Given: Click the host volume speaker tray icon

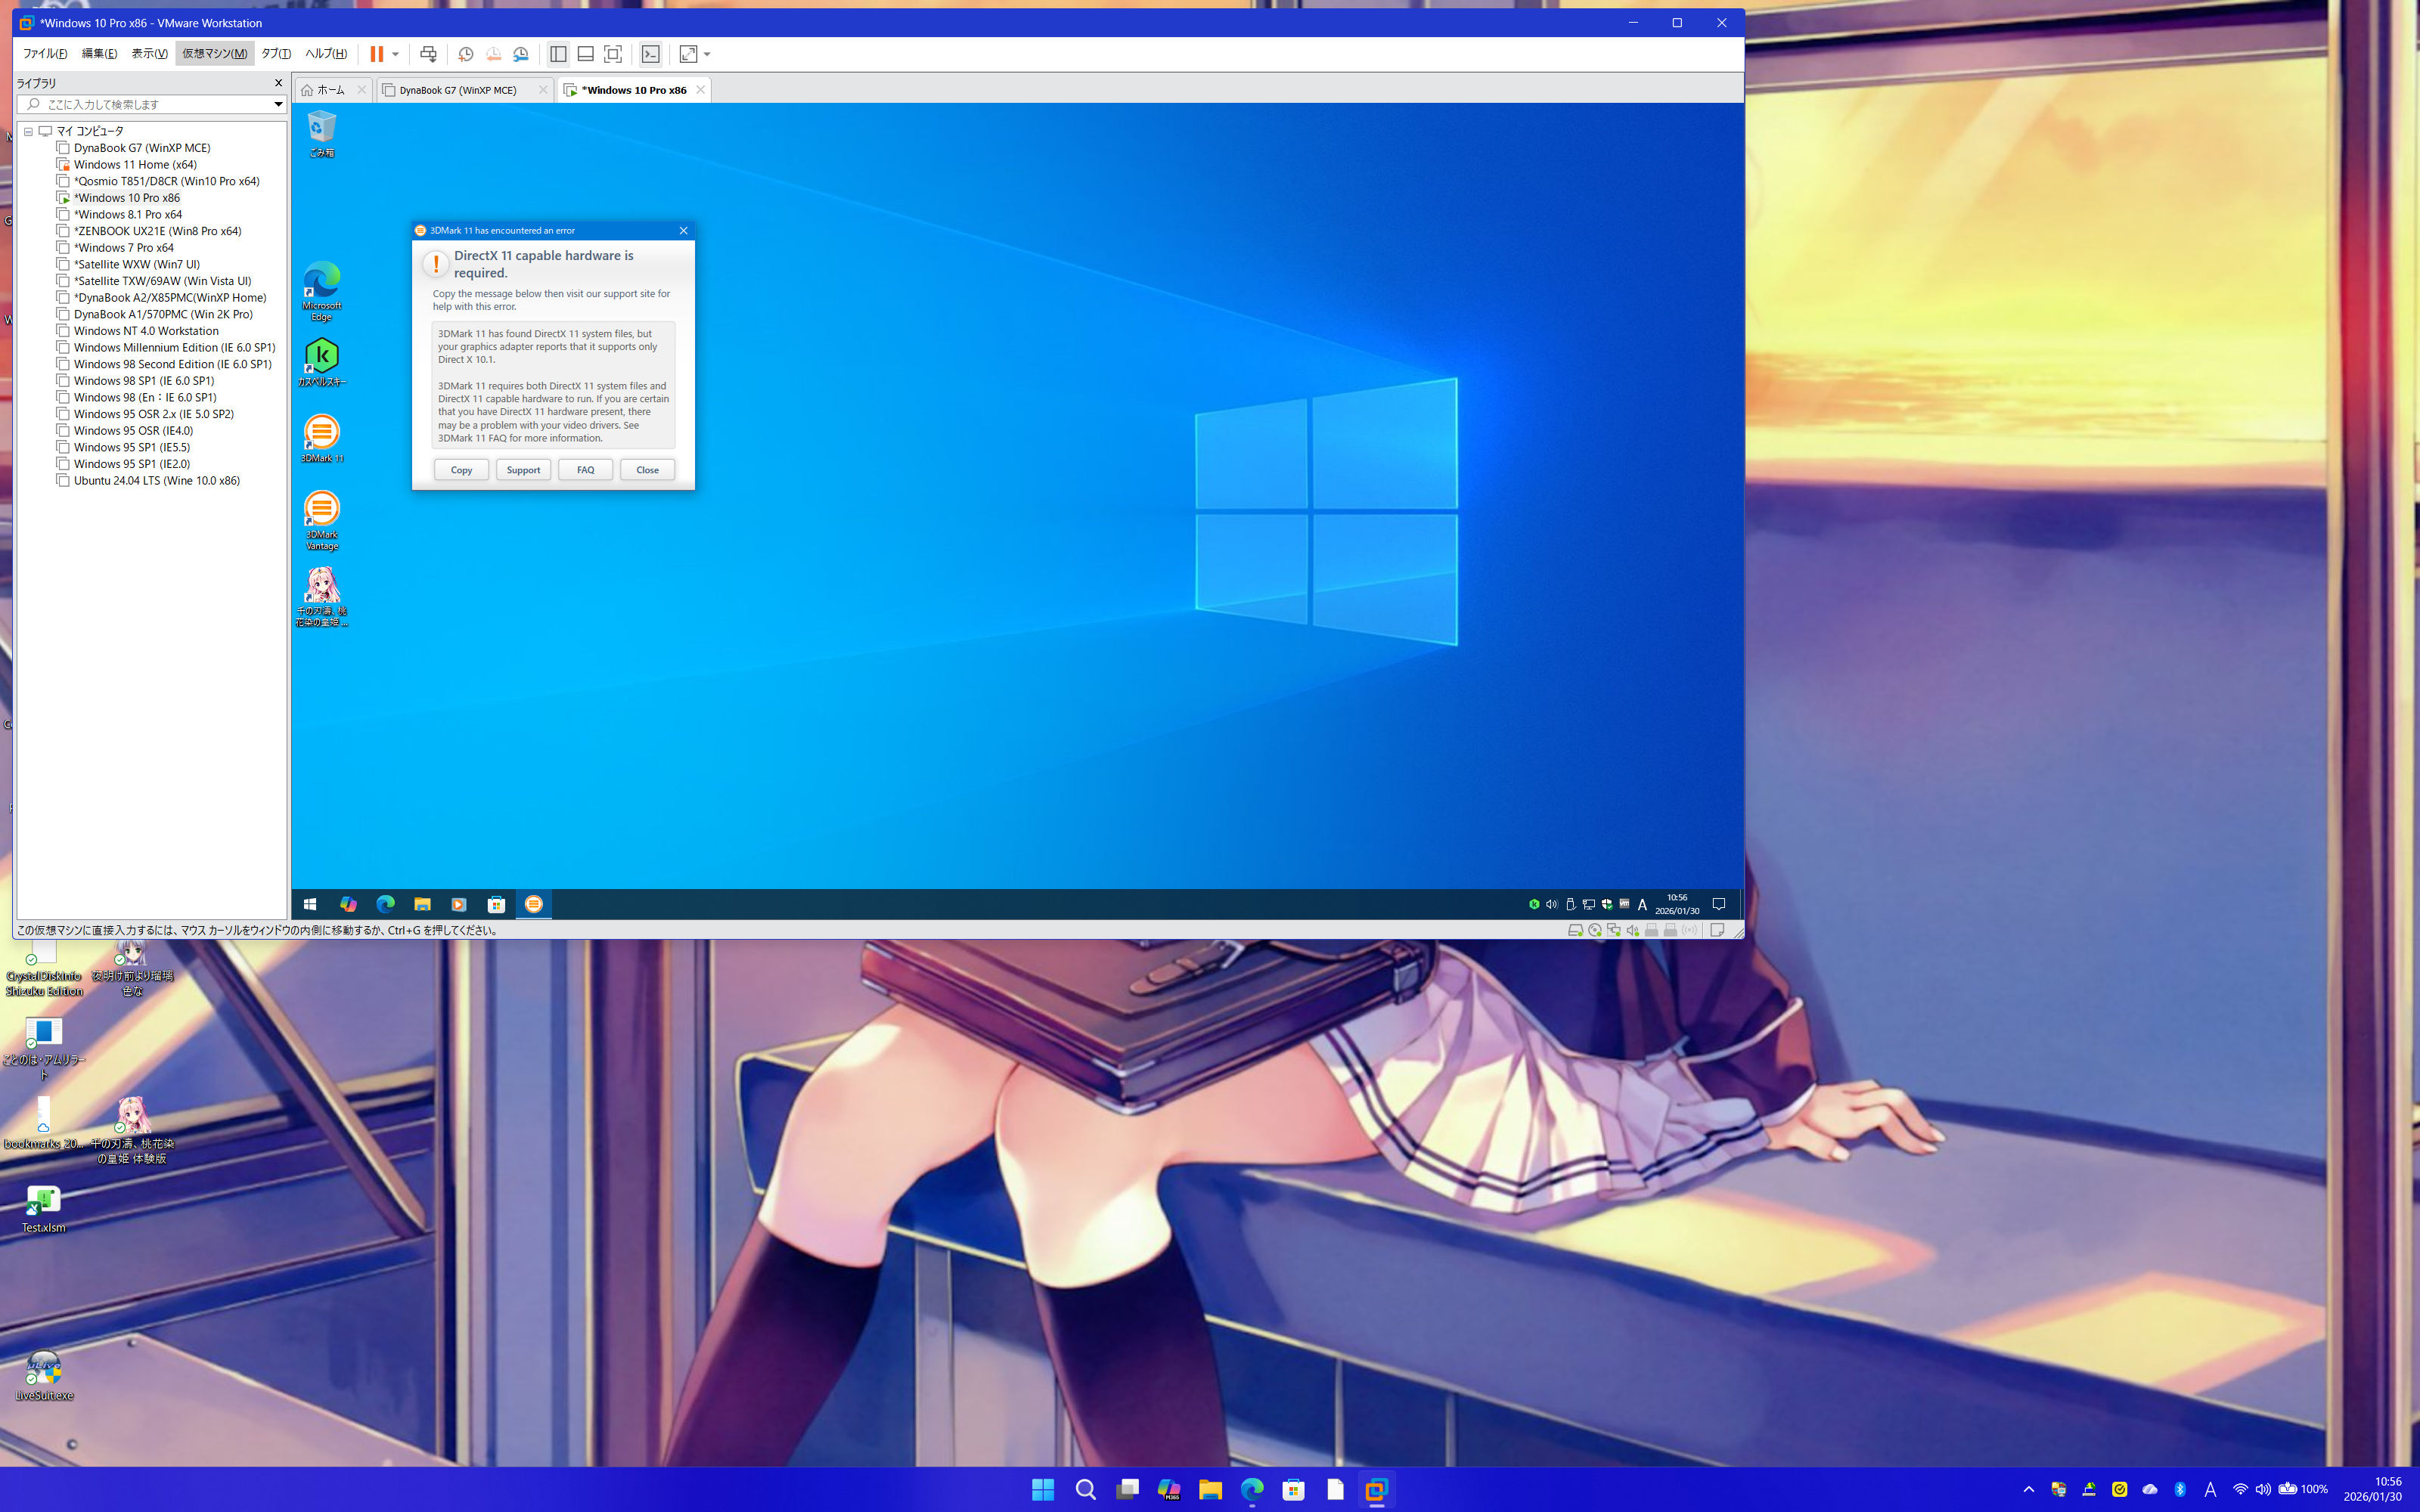Looking at the screenshot, I should pos(2263,1489).
